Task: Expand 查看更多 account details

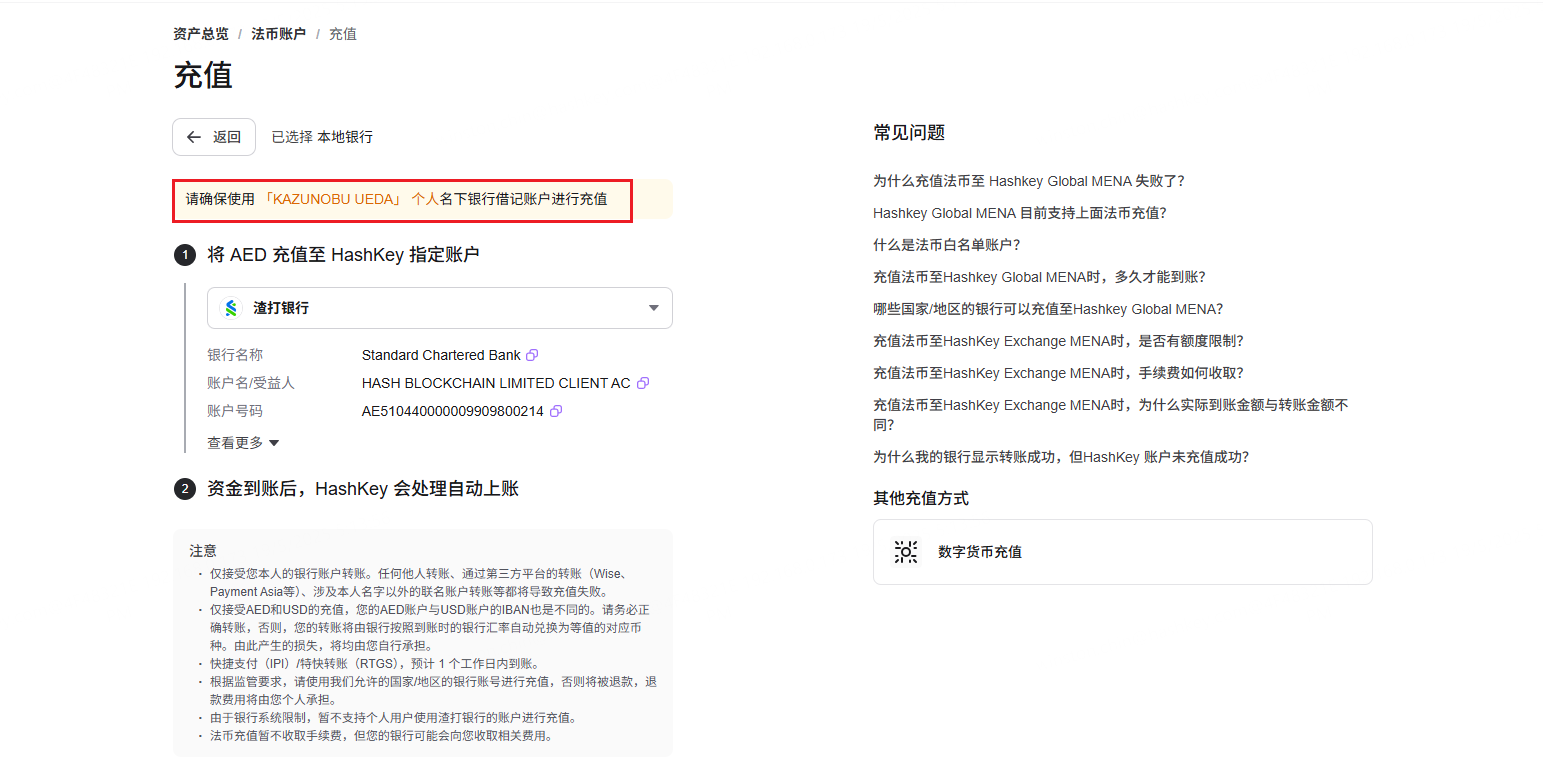Action: (x=243, y=443)
